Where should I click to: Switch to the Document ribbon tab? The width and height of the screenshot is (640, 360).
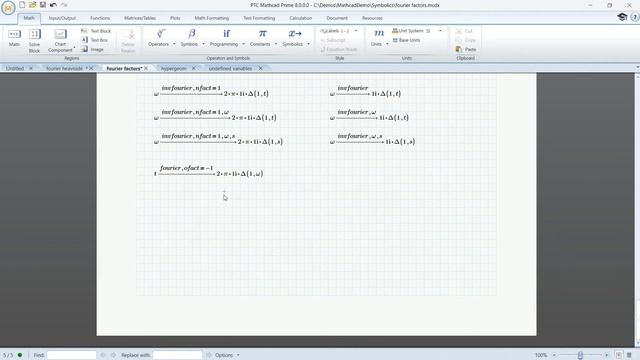[337, 18]
